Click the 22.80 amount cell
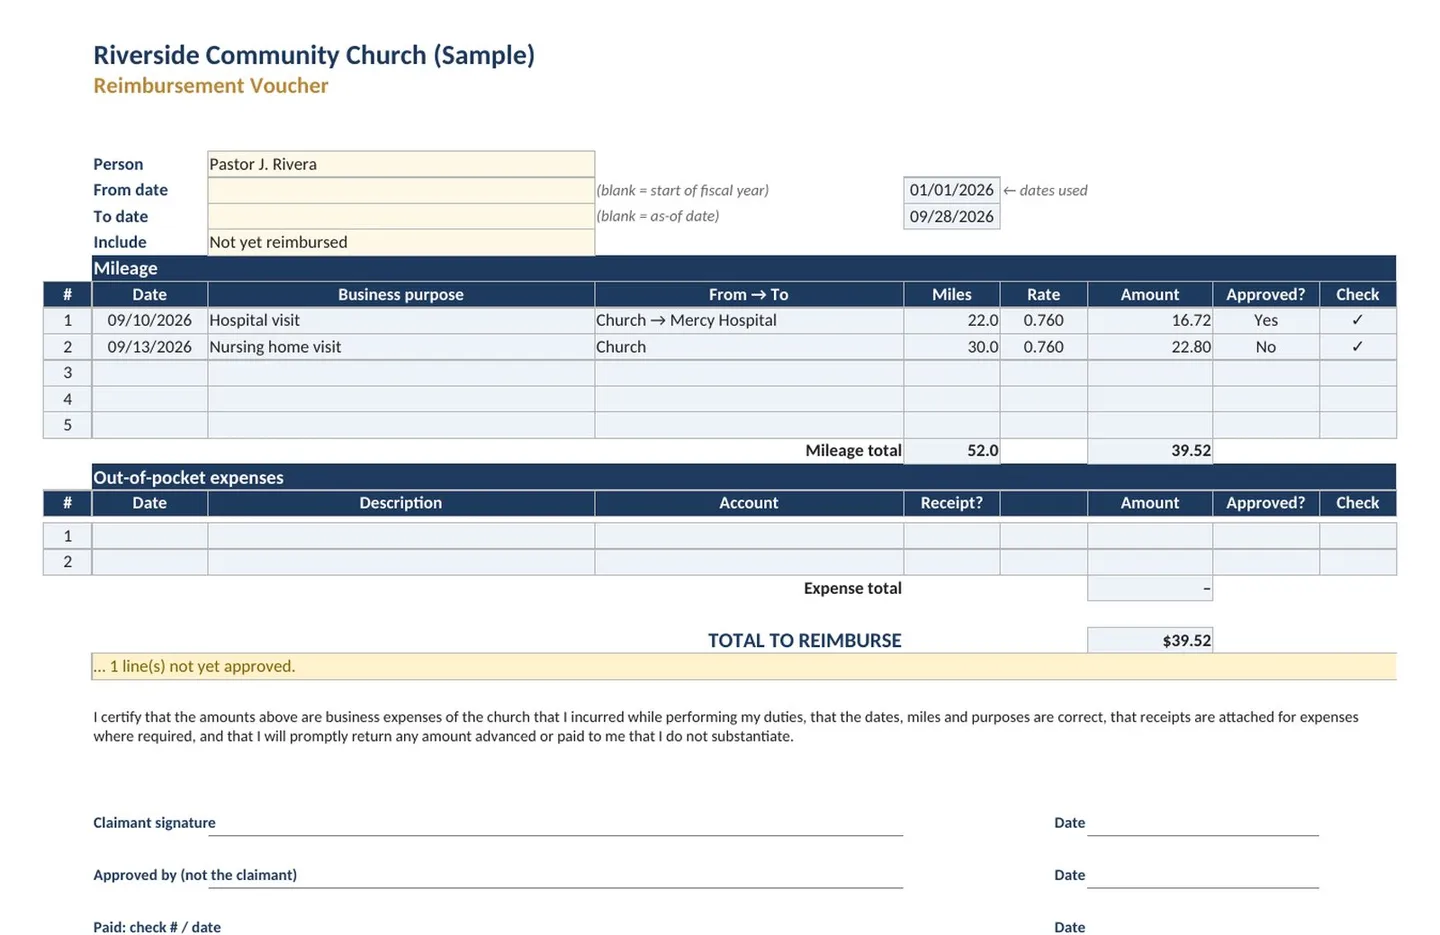Viewport: 1440px width, 935px height. click(1150, 347)
